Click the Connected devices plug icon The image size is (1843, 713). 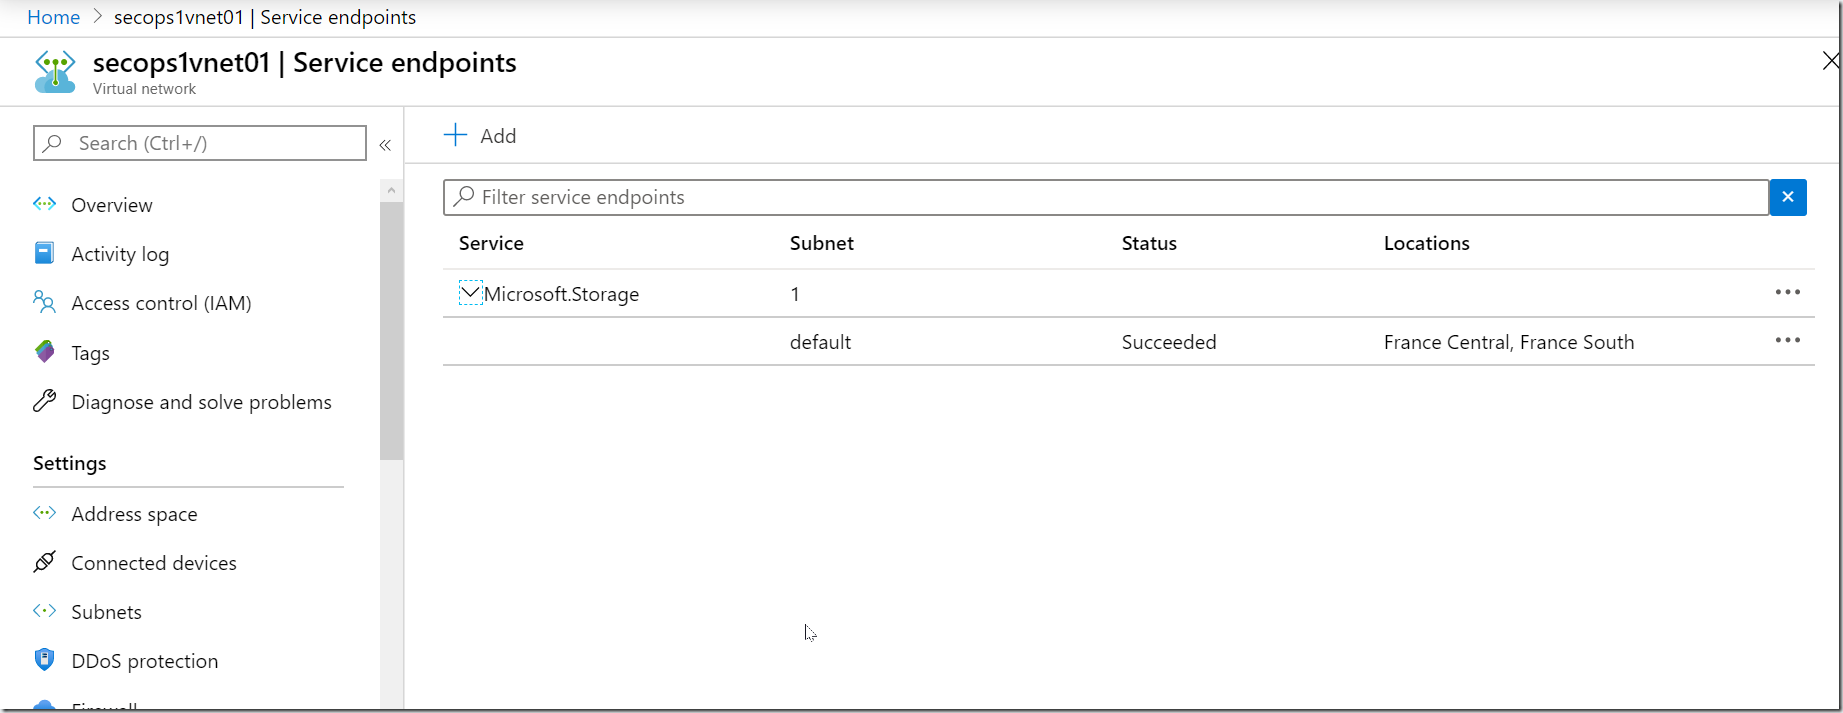click(x=44, y=562)
